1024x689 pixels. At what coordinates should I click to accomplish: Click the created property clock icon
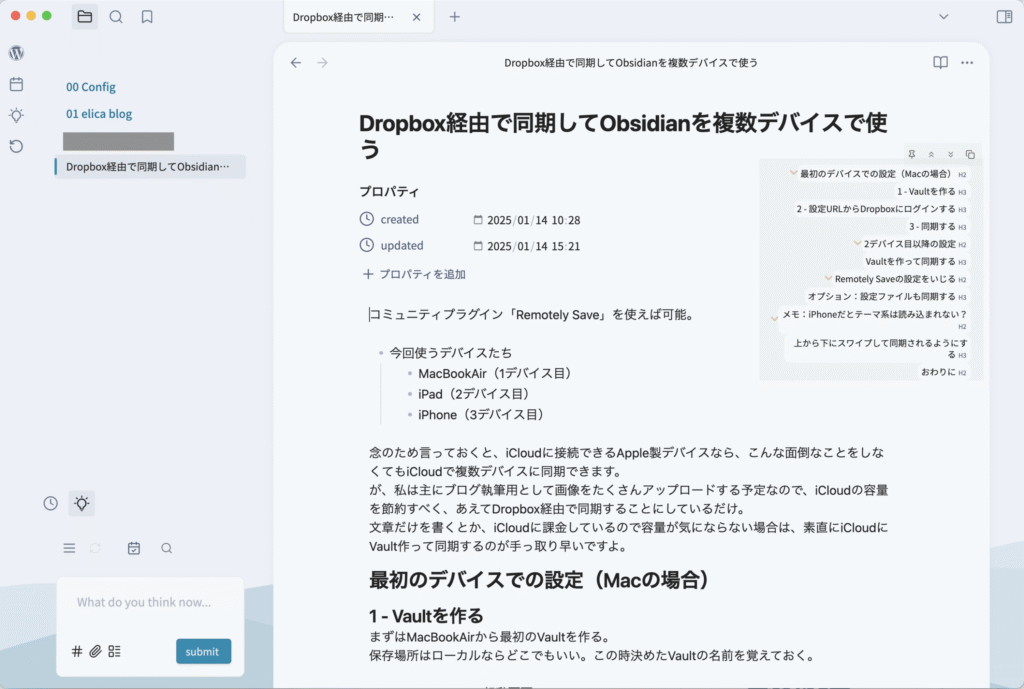point(367,219)
